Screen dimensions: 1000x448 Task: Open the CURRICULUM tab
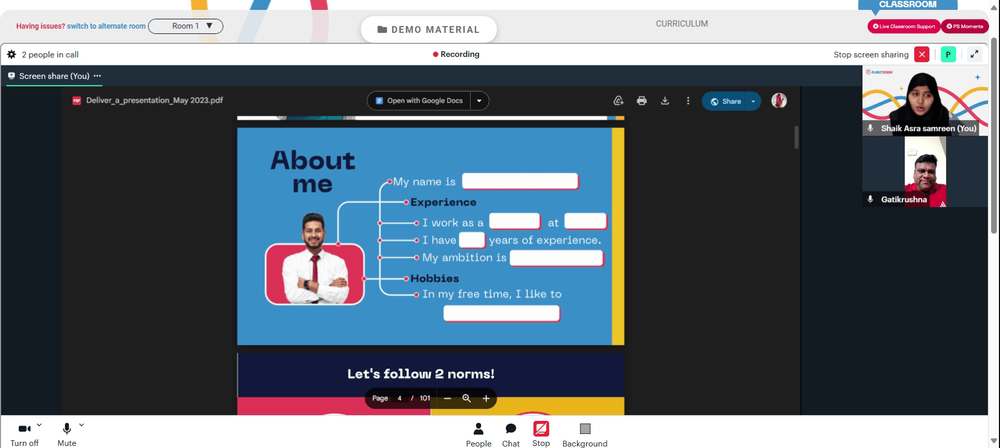point(682,24)
